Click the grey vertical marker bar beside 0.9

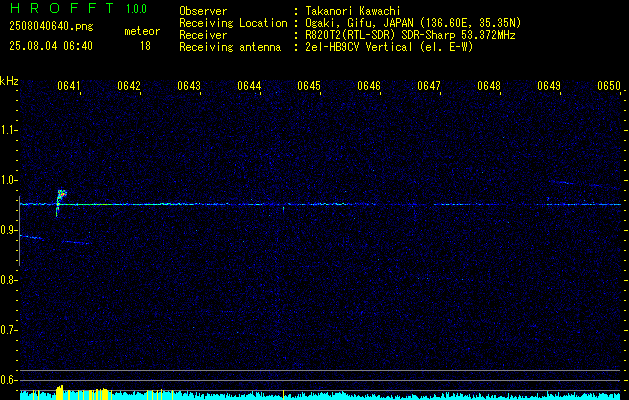[x=19, y=231]
